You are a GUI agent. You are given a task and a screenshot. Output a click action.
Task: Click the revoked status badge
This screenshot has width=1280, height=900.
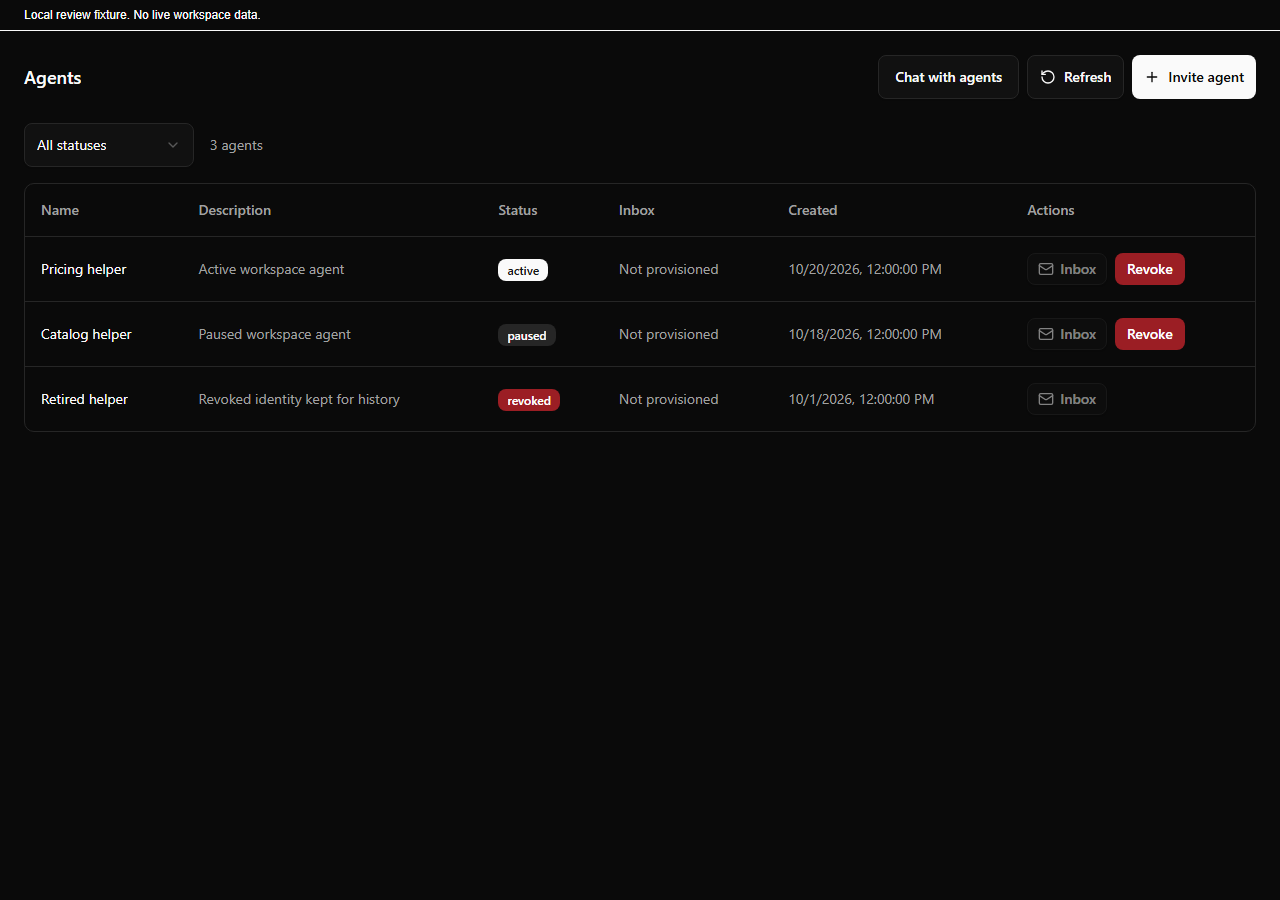pyautogui.click(x=529, y=400)
